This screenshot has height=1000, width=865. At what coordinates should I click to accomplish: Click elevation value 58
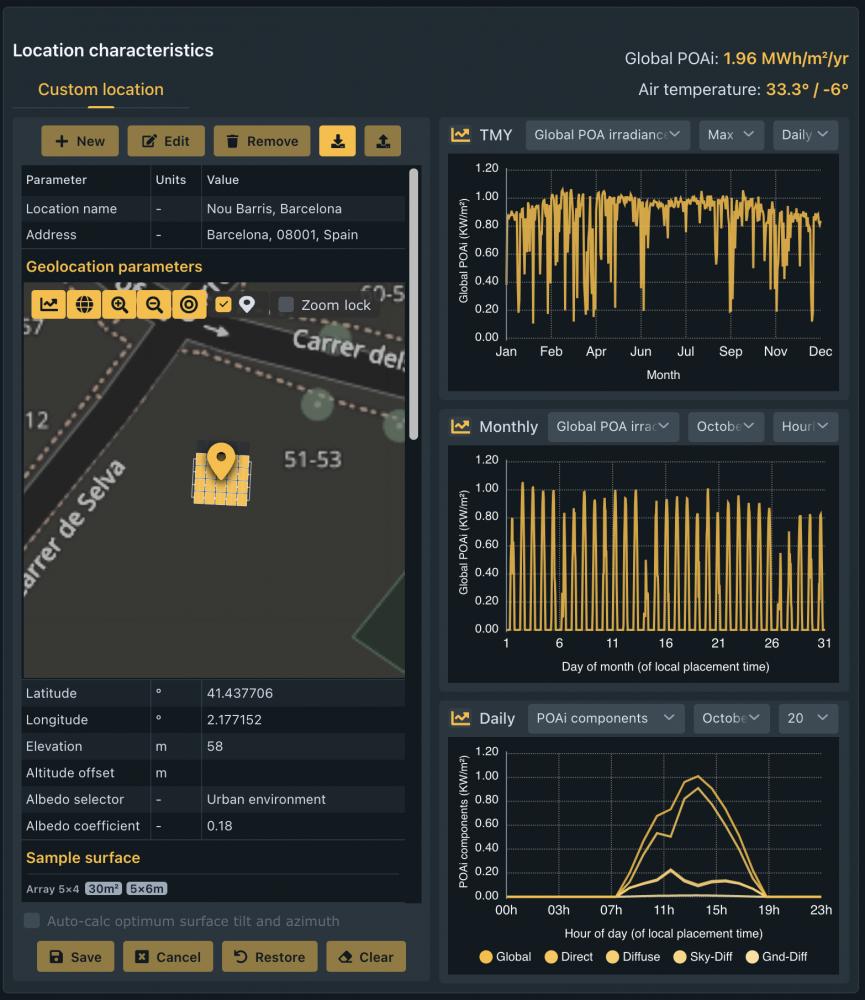[214, 746]
